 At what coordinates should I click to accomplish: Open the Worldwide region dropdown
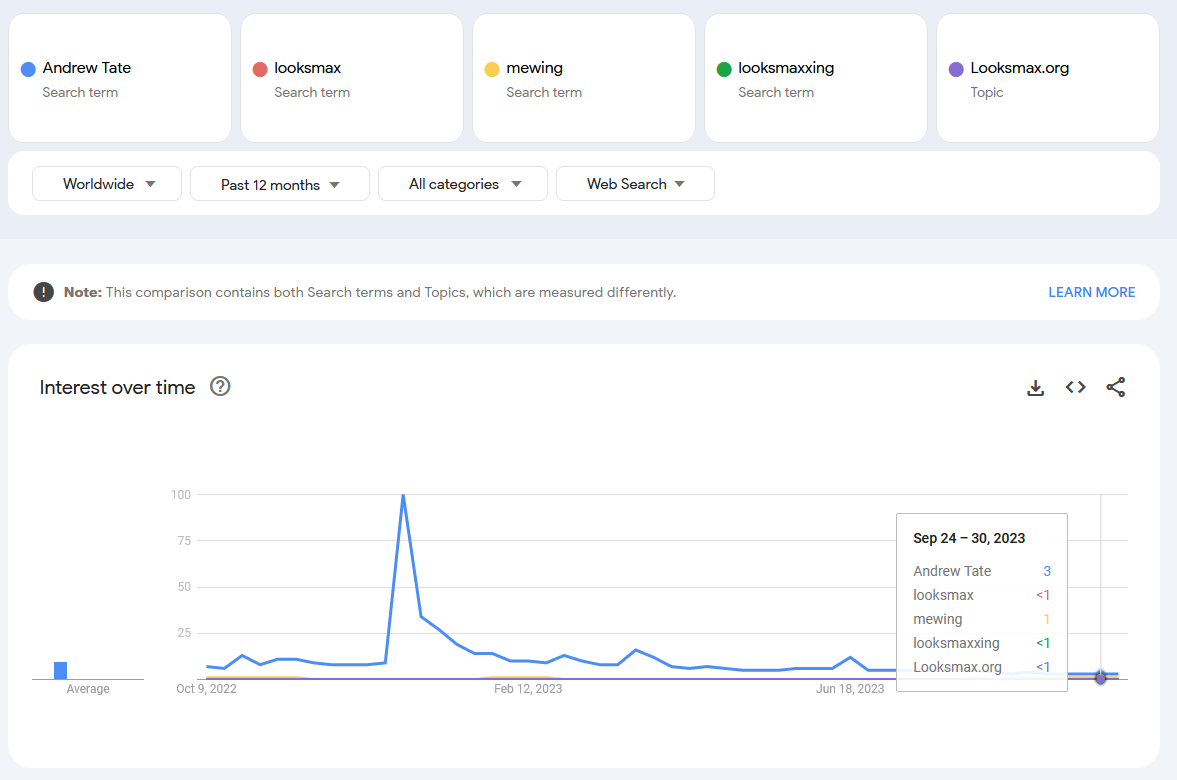107,184
